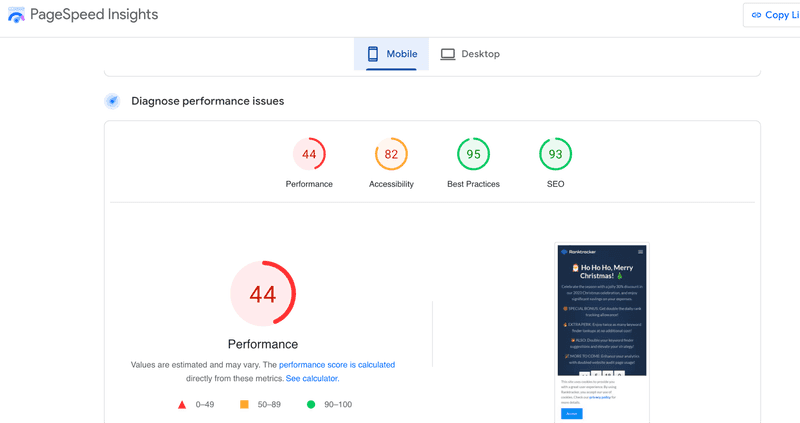
Task: Click the large Performance gauge showing 44
Action: pos(263,293)
